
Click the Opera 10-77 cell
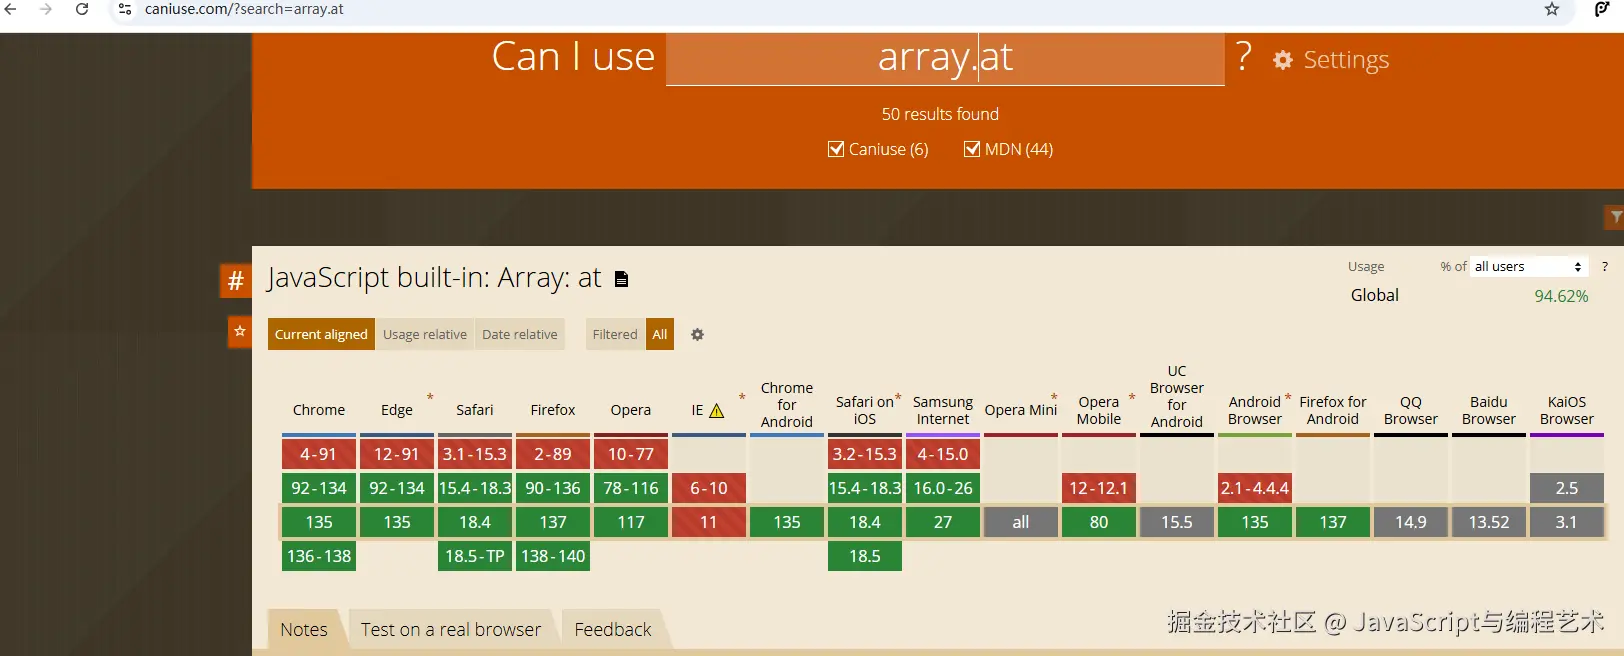pyautogui.click(x=631, y=454)
